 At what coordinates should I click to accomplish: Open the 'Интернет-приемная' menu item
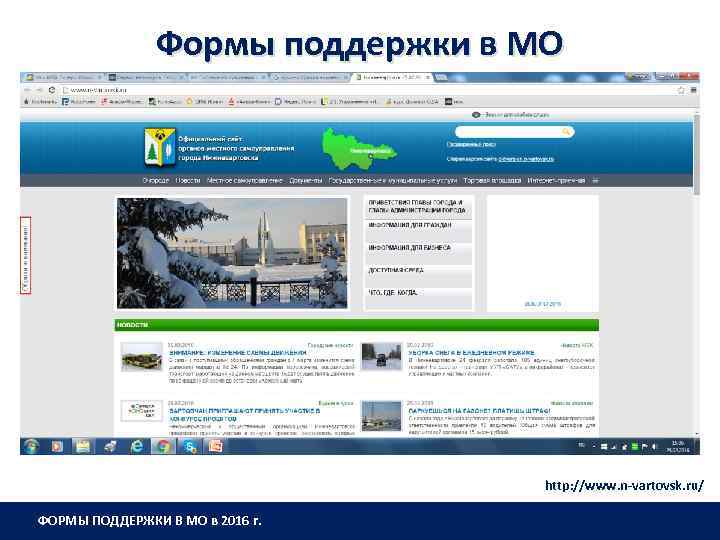coord(556,180)
